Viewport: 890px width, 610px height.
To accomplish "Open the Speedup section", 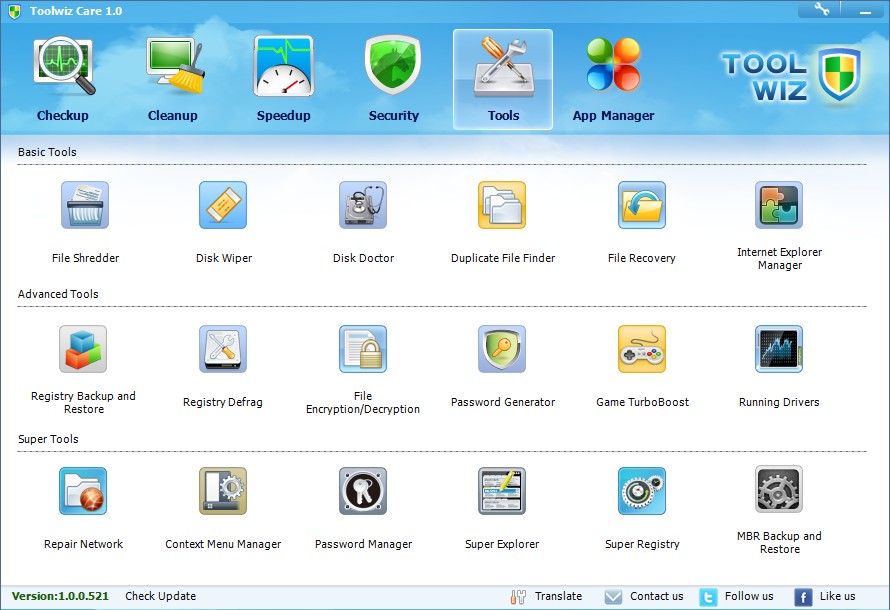I will 284,79.
